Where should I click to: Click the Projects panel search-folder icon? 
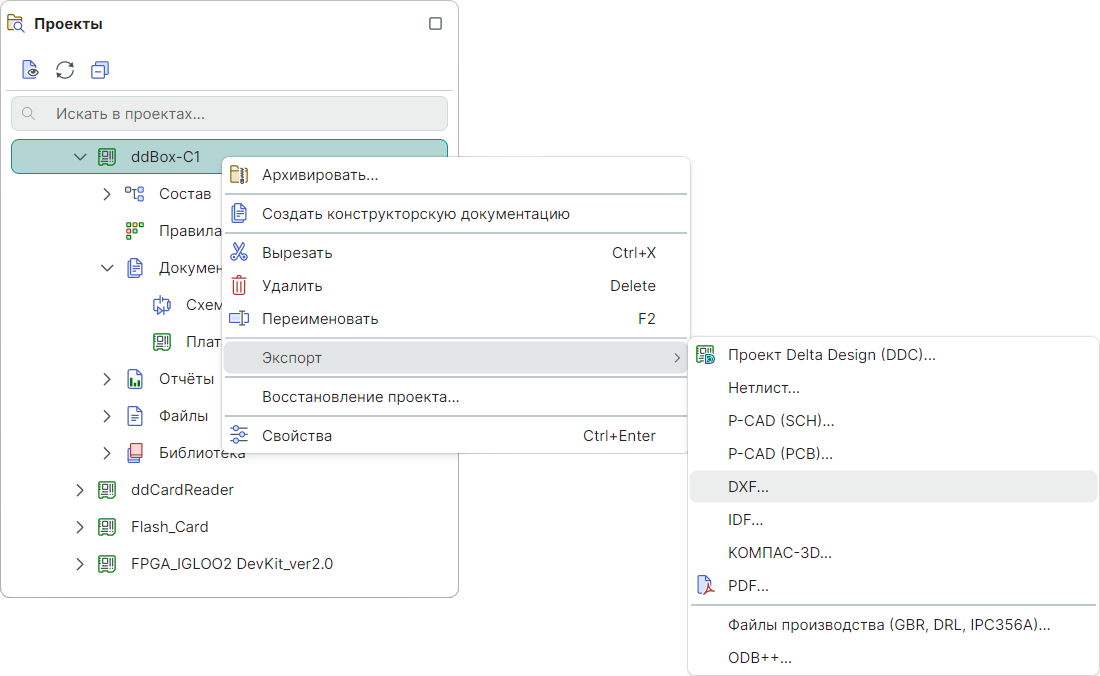click(x=16, y=24)
